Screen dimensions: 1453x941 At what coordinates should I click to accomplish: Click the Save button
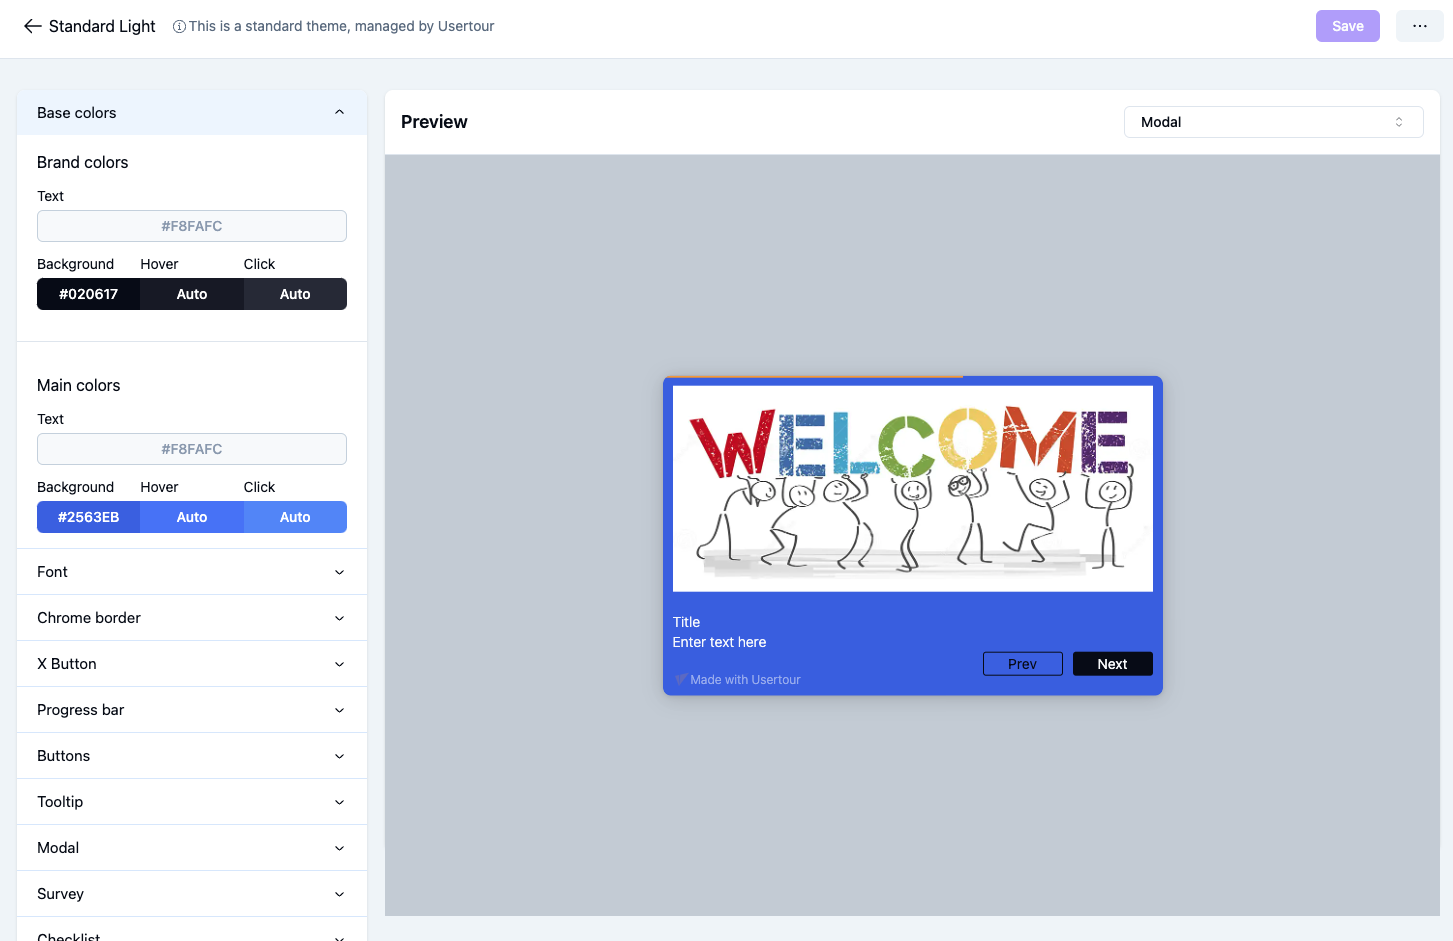click(x=1347, y=26)
